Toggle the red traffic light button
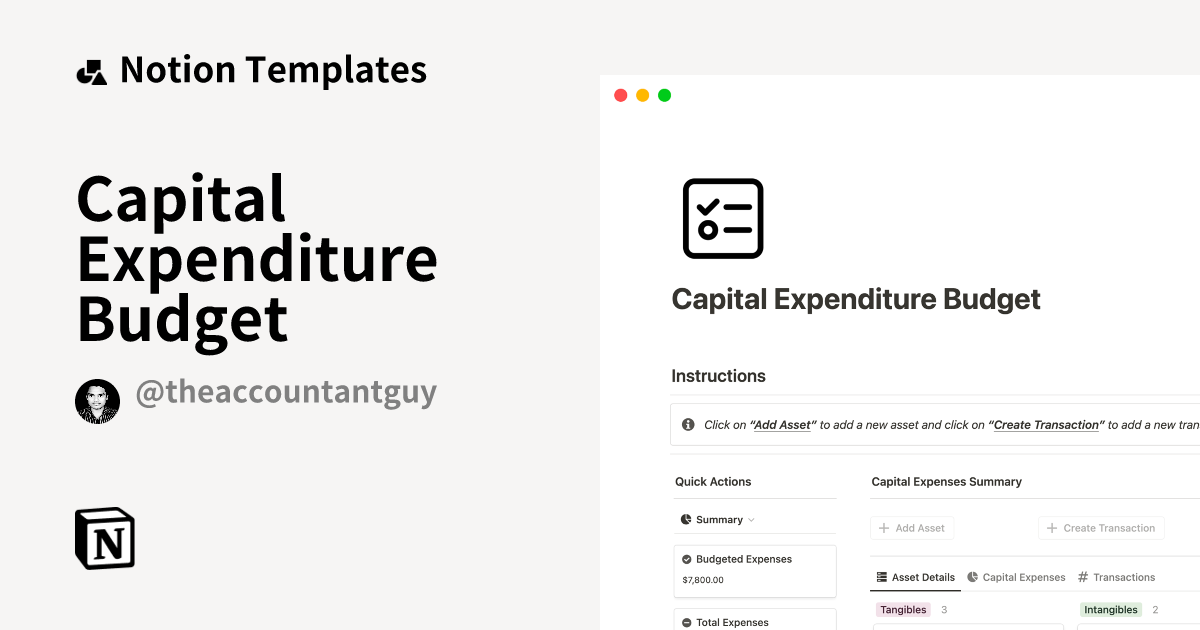 click(x=620, y=94)
